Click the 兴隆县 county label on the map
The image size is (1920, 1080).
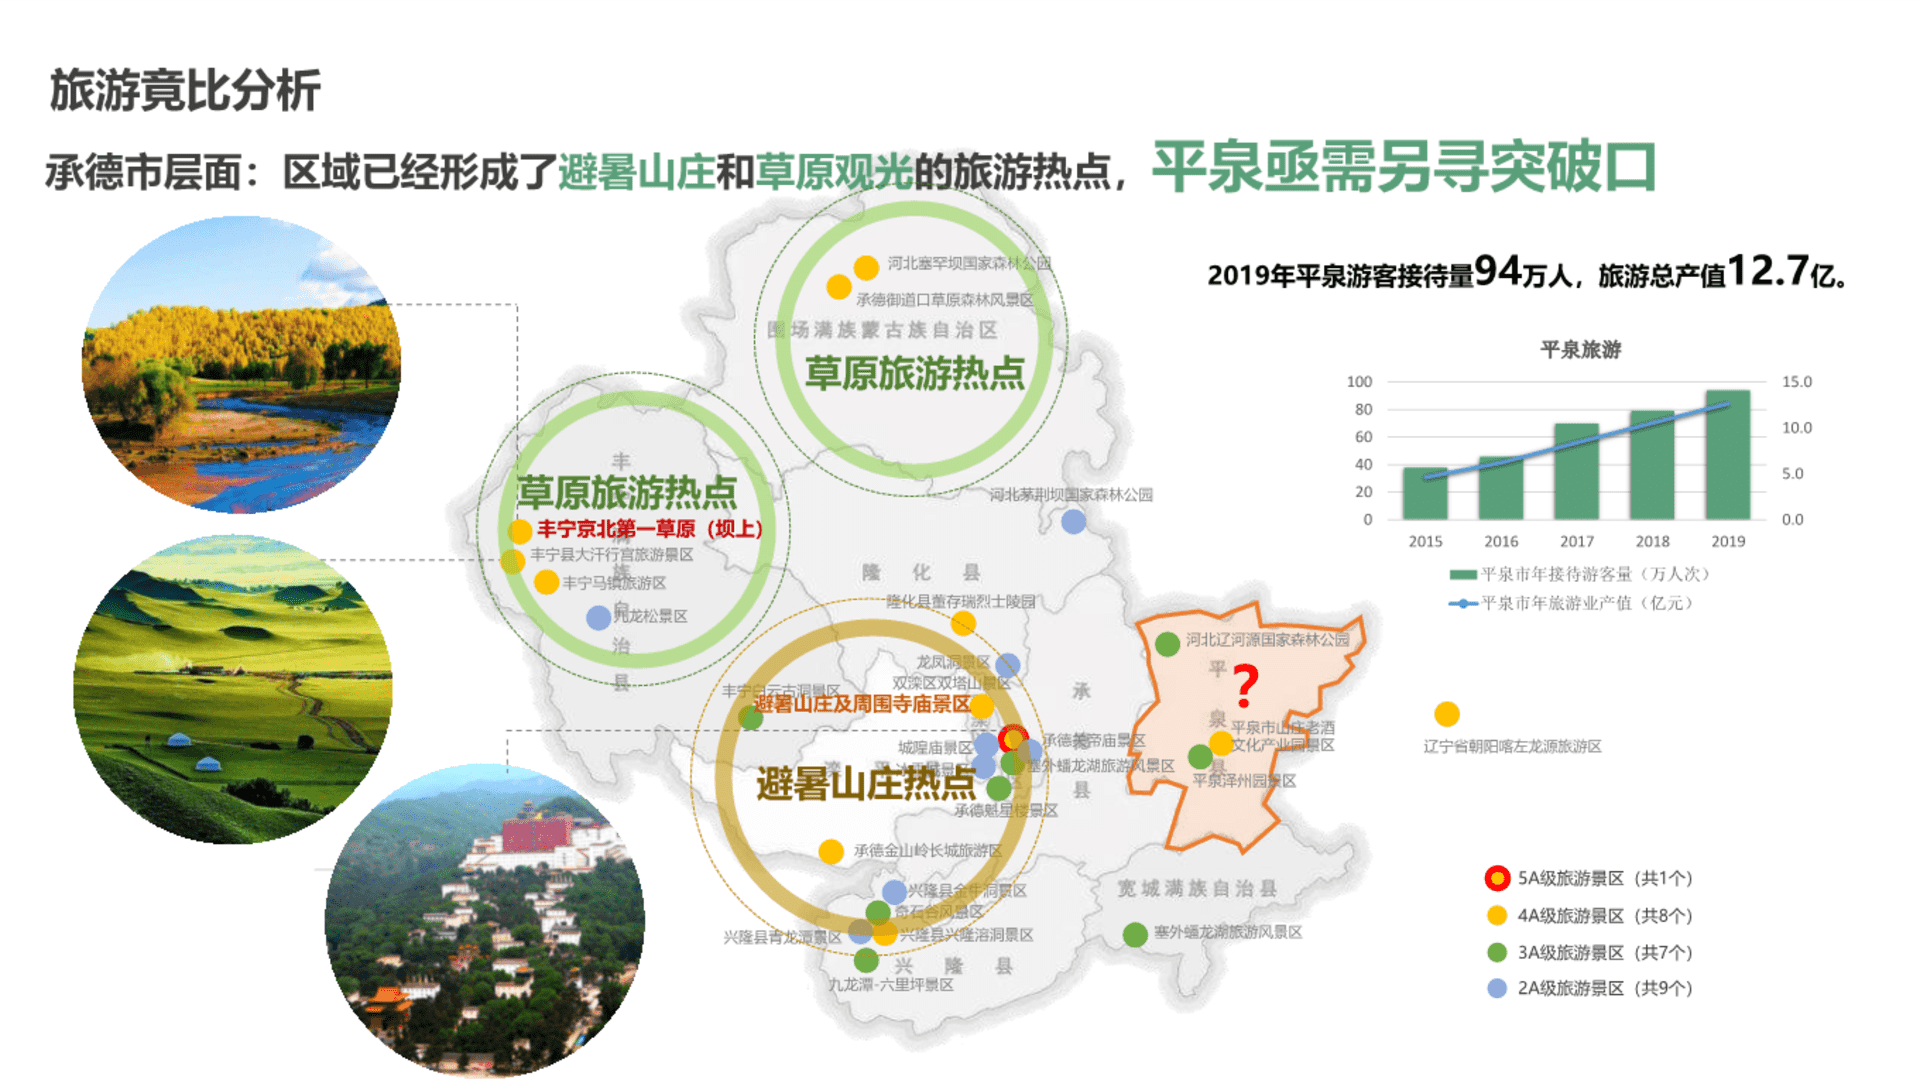click(953, 966)
